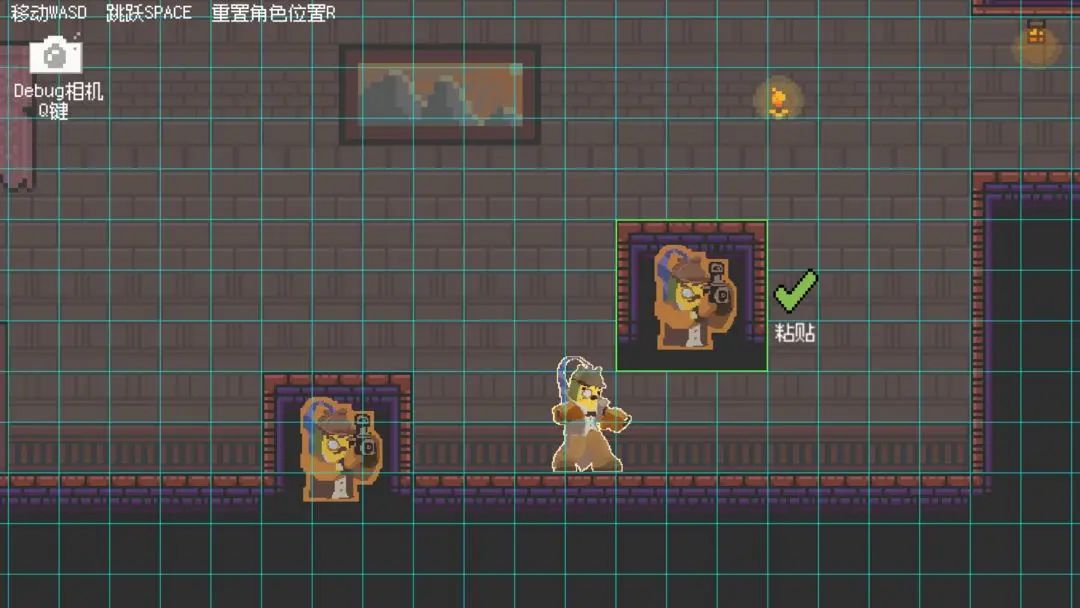
Task: Click the Debug相机 Q键 label
Action: (x=58, y=101)
